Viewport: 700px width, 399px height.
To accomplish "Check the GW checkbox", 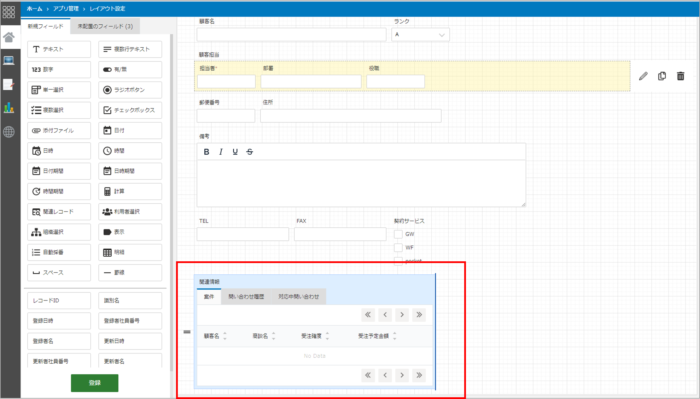I will point(398,234).
